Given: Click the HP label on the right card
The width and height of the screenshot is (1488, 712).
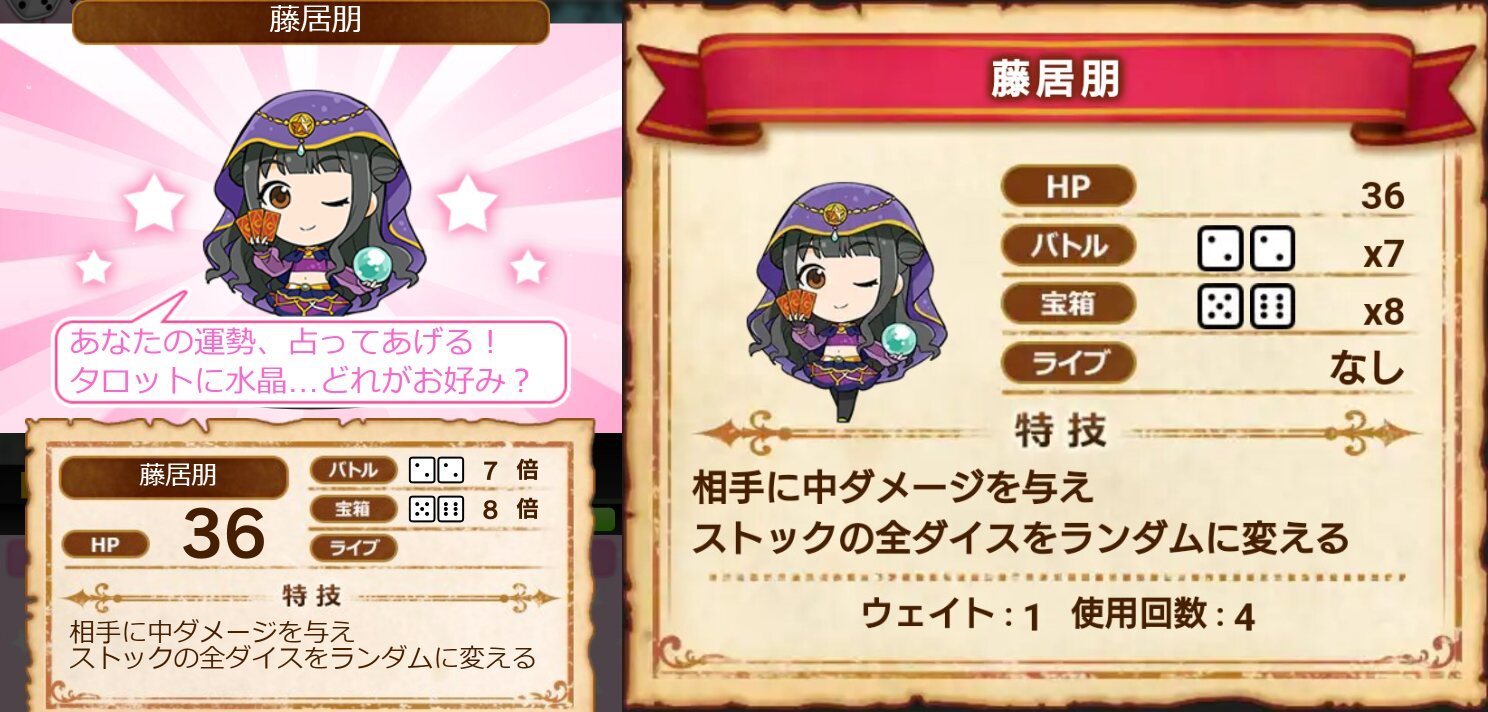Looking at the screenshot, I should coord(1069,186).
